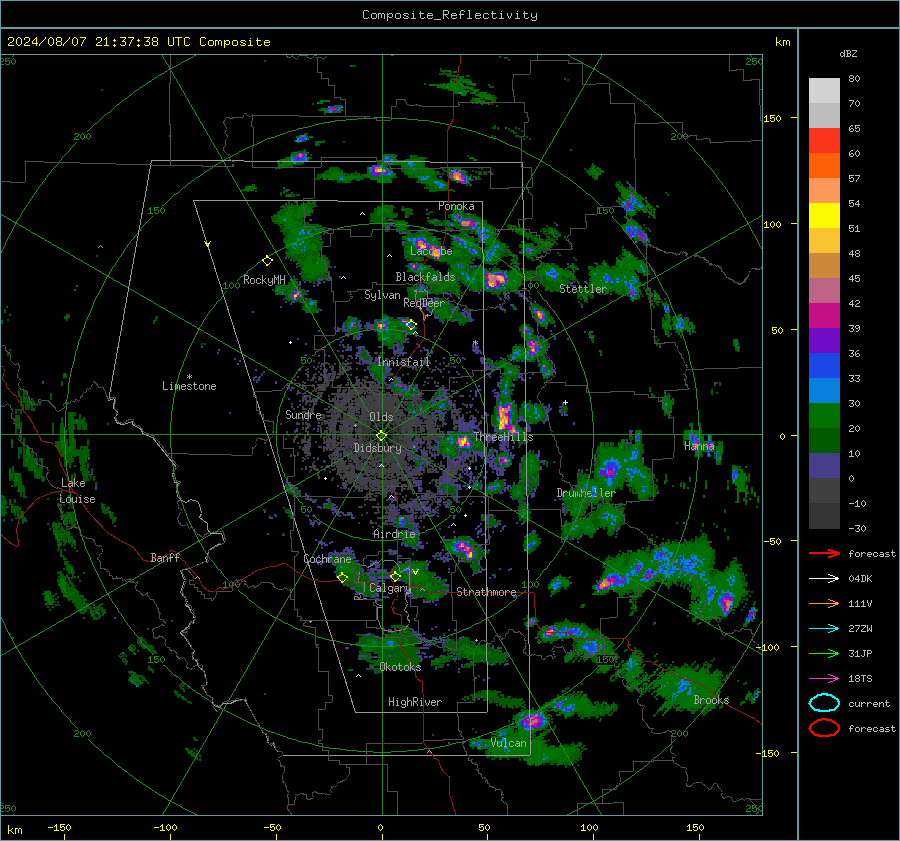Select the orange 111V arrow icon
Image resolution: width=900 pixels, height=841 pixels.
click(x=824, y=603)
